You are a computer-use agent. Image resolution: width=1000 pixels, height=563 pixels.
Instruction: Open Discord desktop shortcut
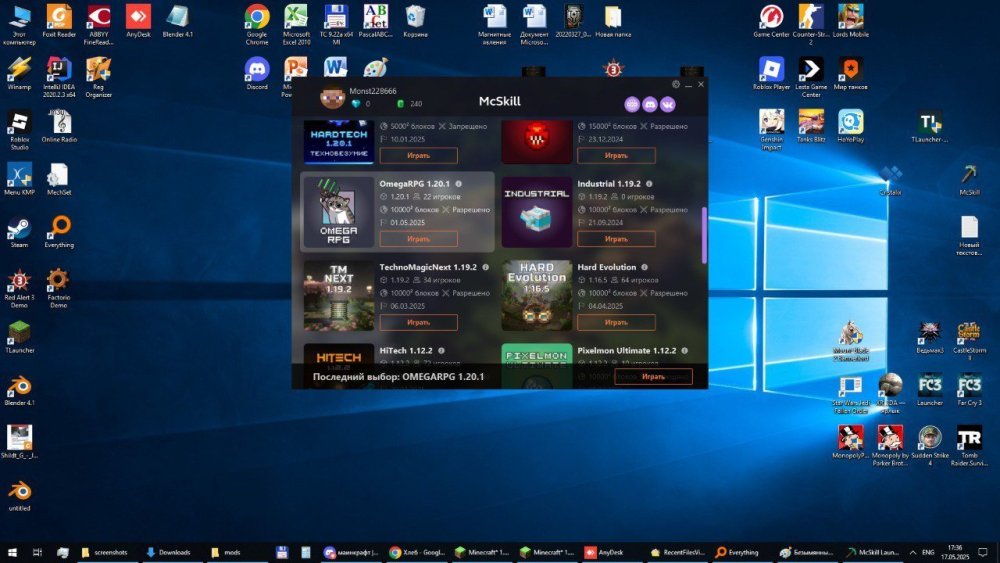(256, 73)
